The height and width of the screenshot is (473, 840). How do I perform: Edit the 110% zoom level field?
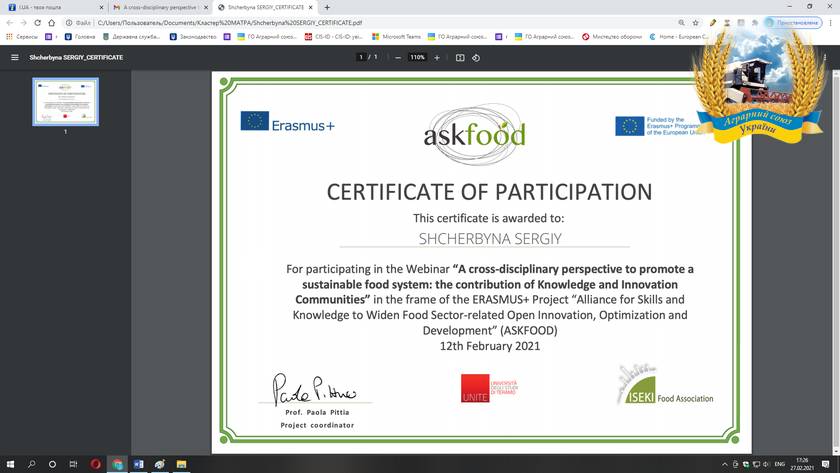[417, 57]
